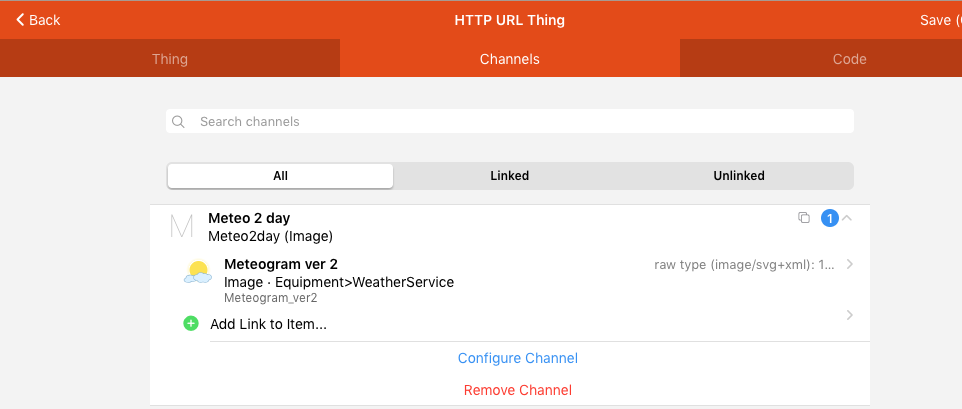Click the chevron on the Add Link row
962x409 pixels.
tap(849, 315)
